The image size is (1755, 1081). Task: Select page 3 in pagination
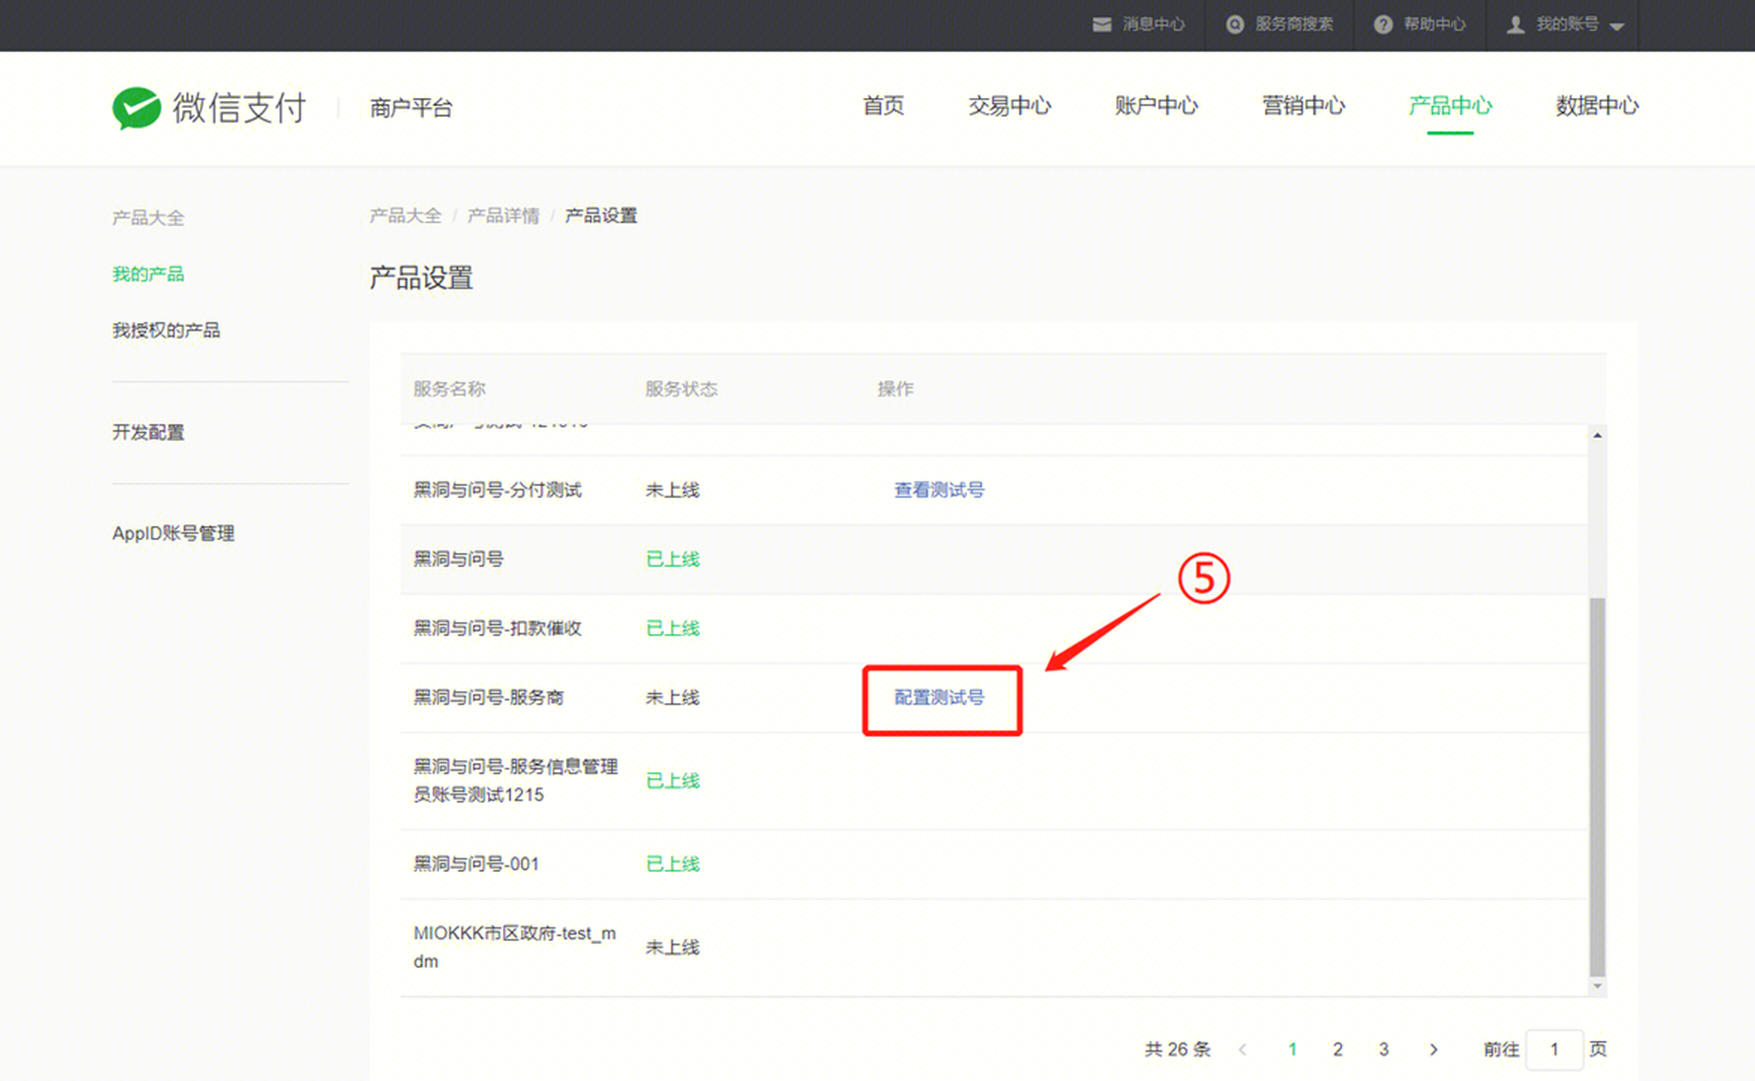click(x=1383, y=1049)
